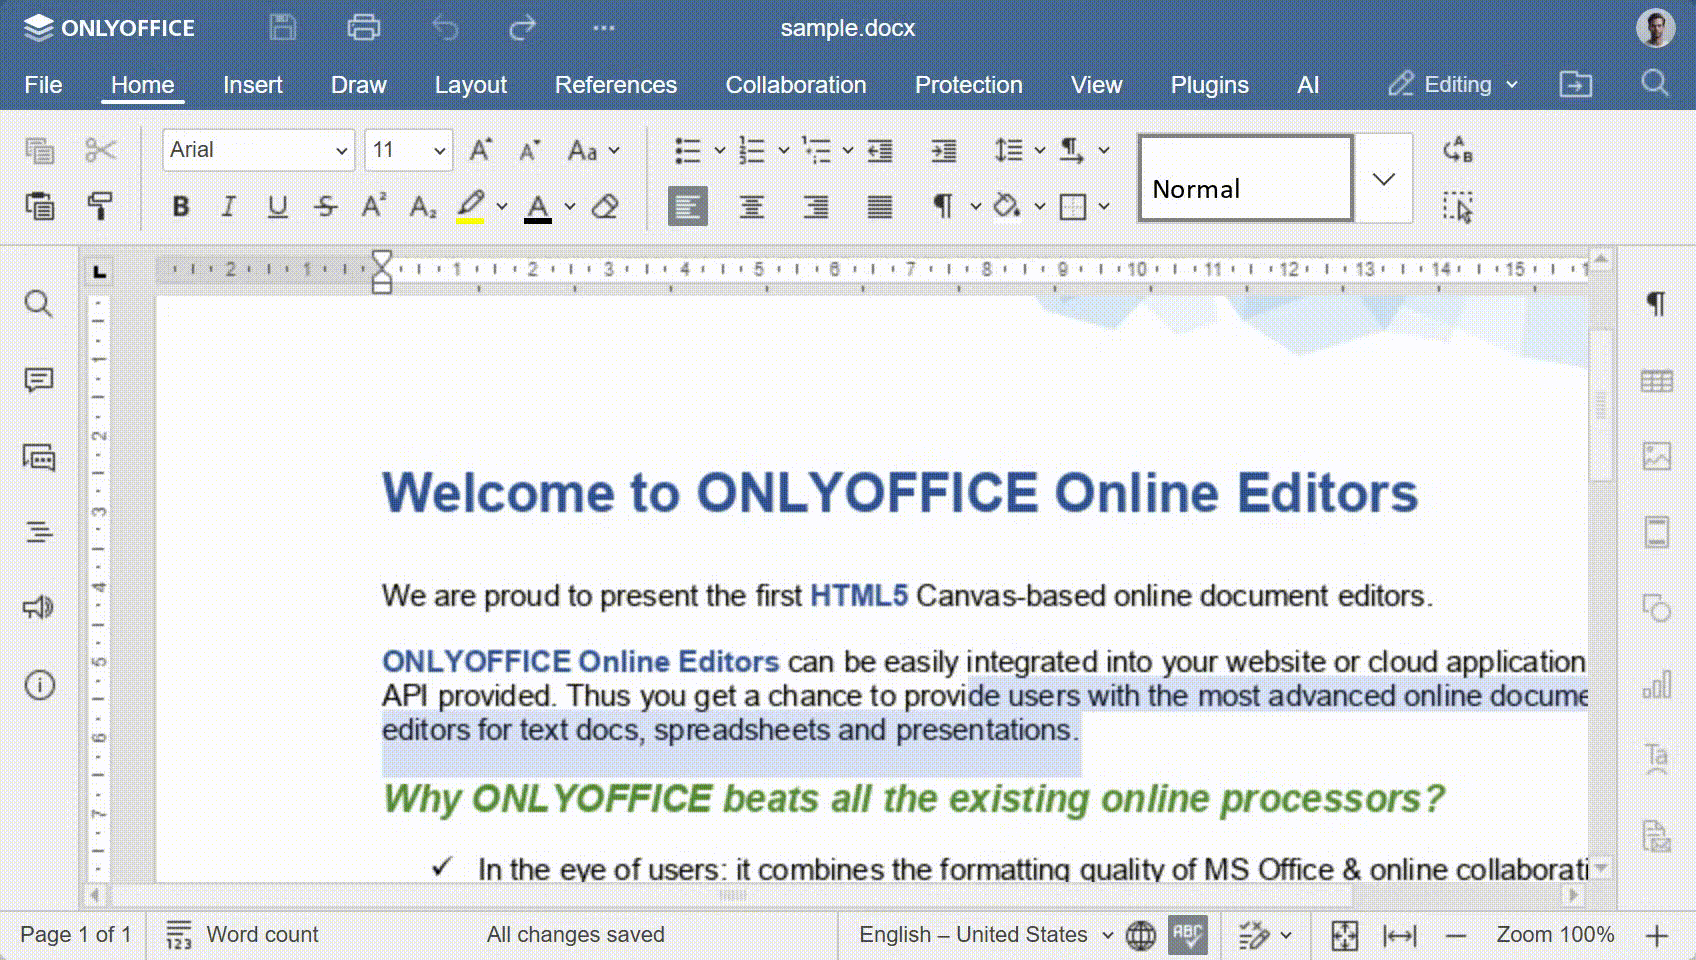Expand the bullets list dropdown arrow
The width and height of the screenshot is (1696, 960).
[x=719, y=151]
